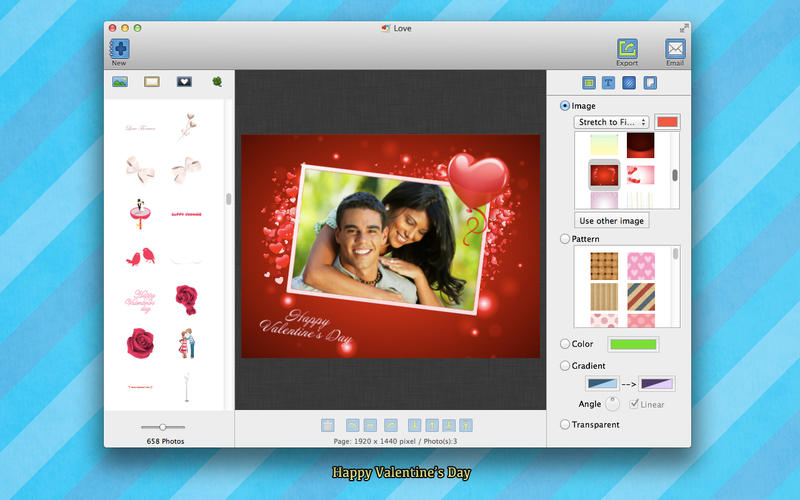This screenshot has width=800, height=500.
Task: Switch to the frames tab
Action: (152, 82)
